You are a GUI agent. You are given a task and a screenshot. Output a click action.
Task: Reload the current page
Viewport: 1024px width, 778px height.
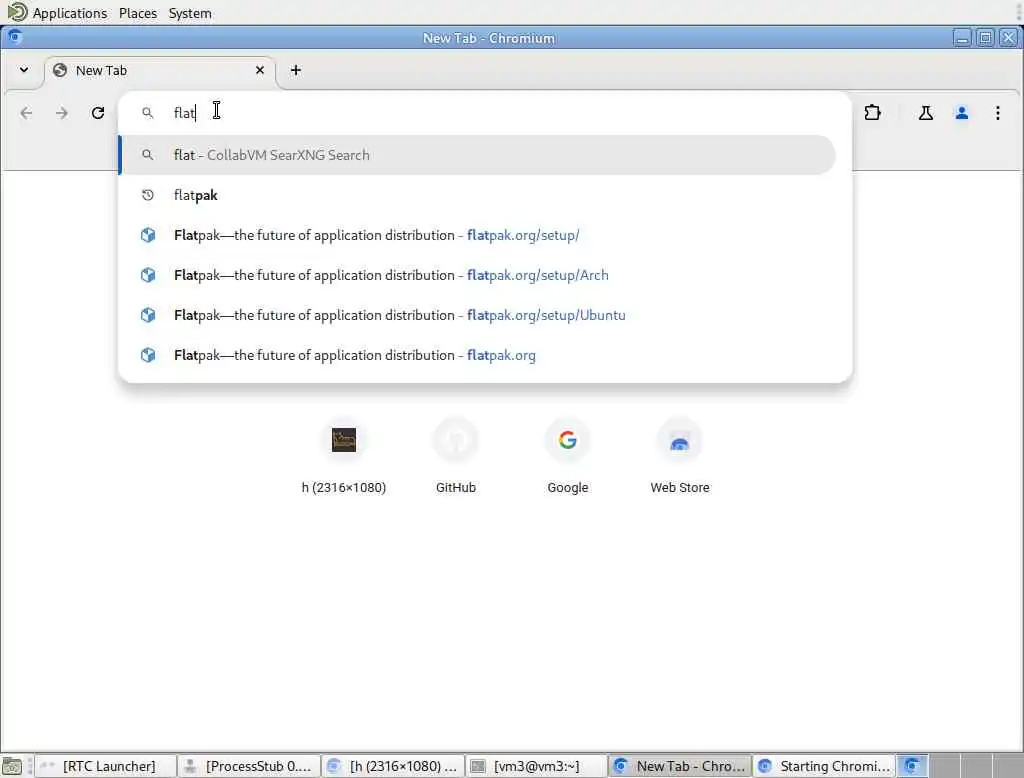click(x=98, y=113)
